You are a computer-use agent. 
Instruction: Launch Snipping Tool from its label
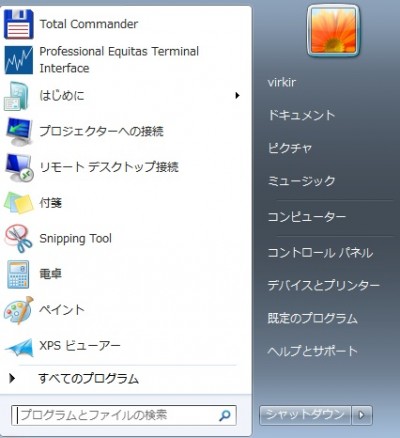click(75, 239)
